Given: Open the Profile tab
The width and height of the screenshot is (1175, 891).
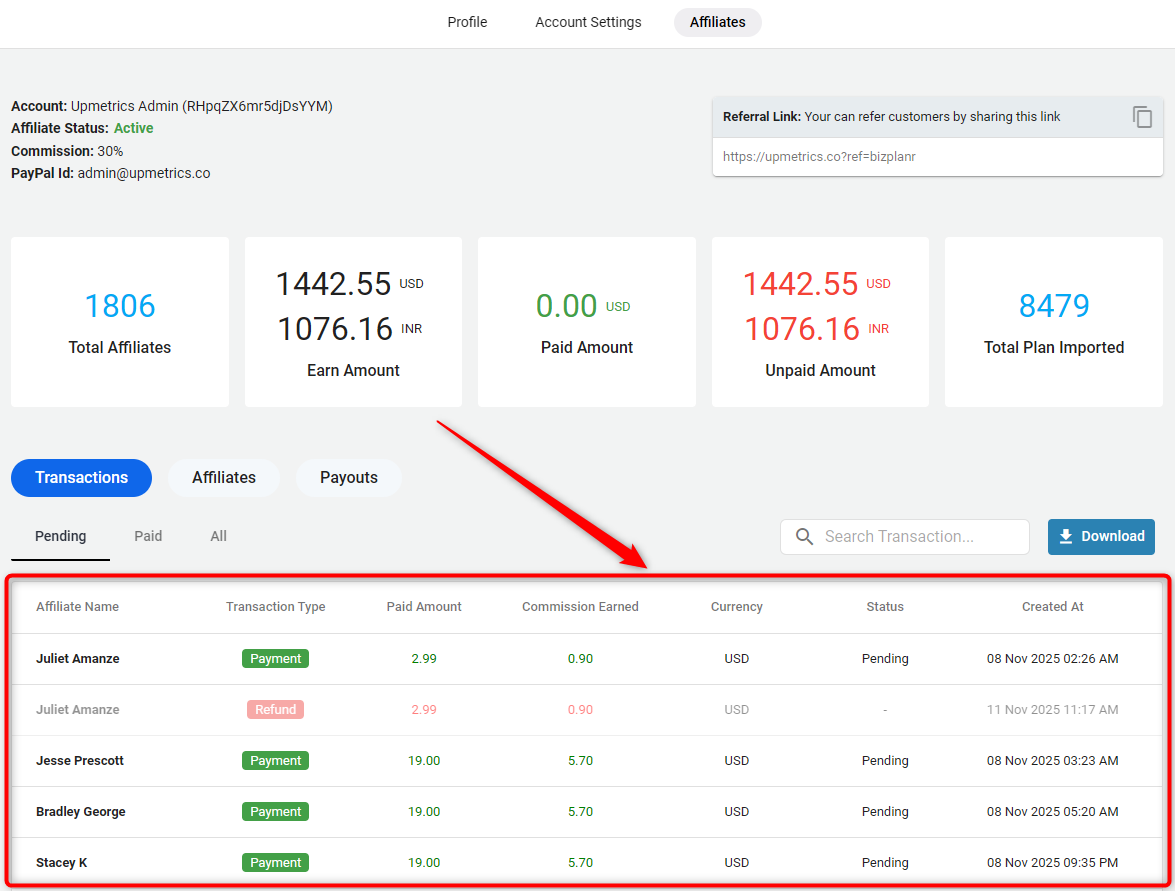Looking at the screenshot, I should (x=467, y=22).
